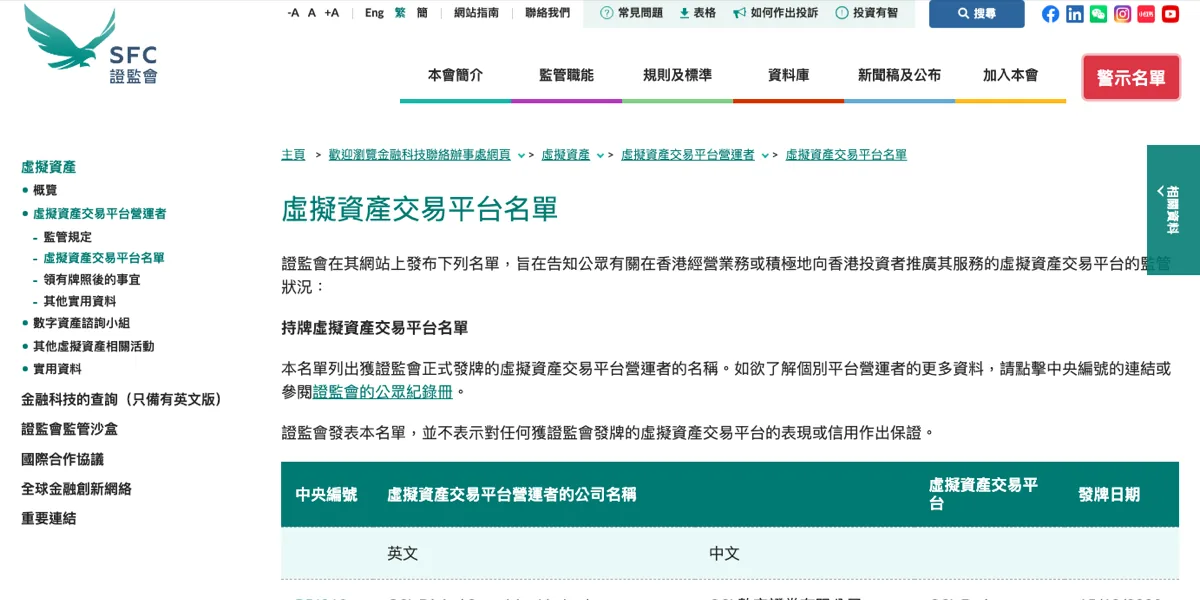Open 常見問題 FAQ link
The width and height of the screenshot is (1200, 600).
631,13
